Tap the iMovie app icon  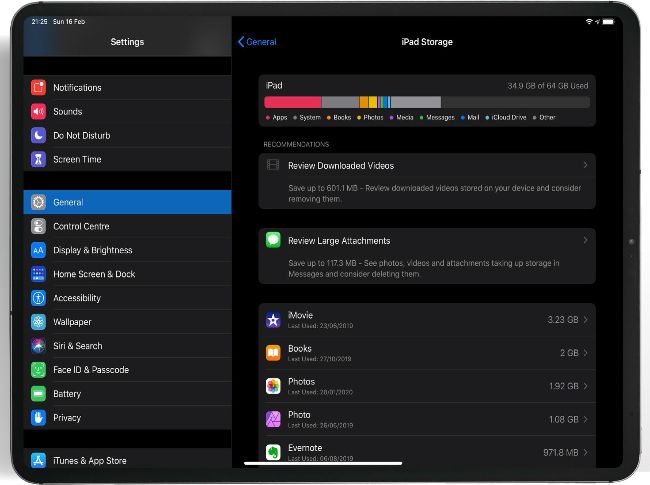[x=273, y=320]
